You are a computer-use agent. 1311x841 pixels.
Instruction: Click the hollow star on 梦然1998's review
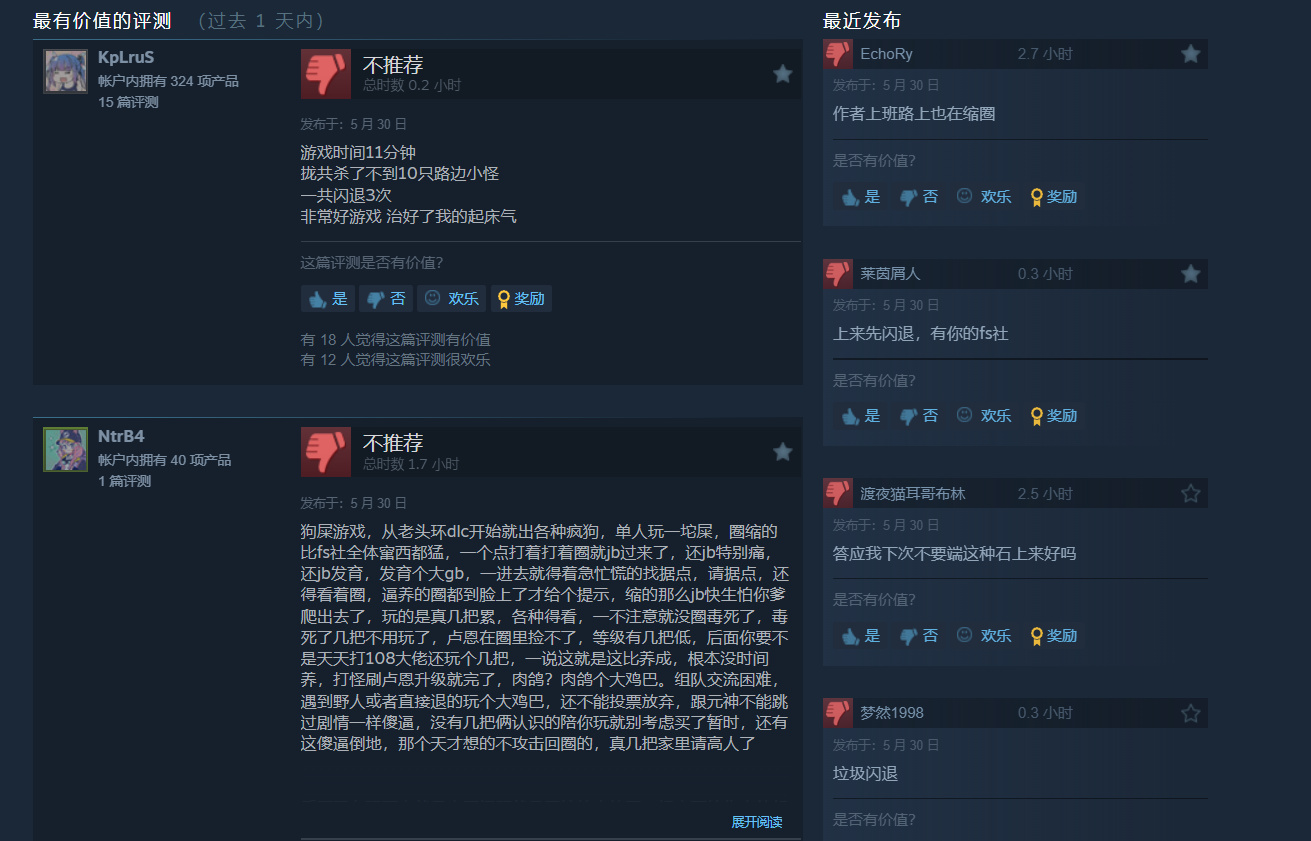click(x=1190, y=713)
